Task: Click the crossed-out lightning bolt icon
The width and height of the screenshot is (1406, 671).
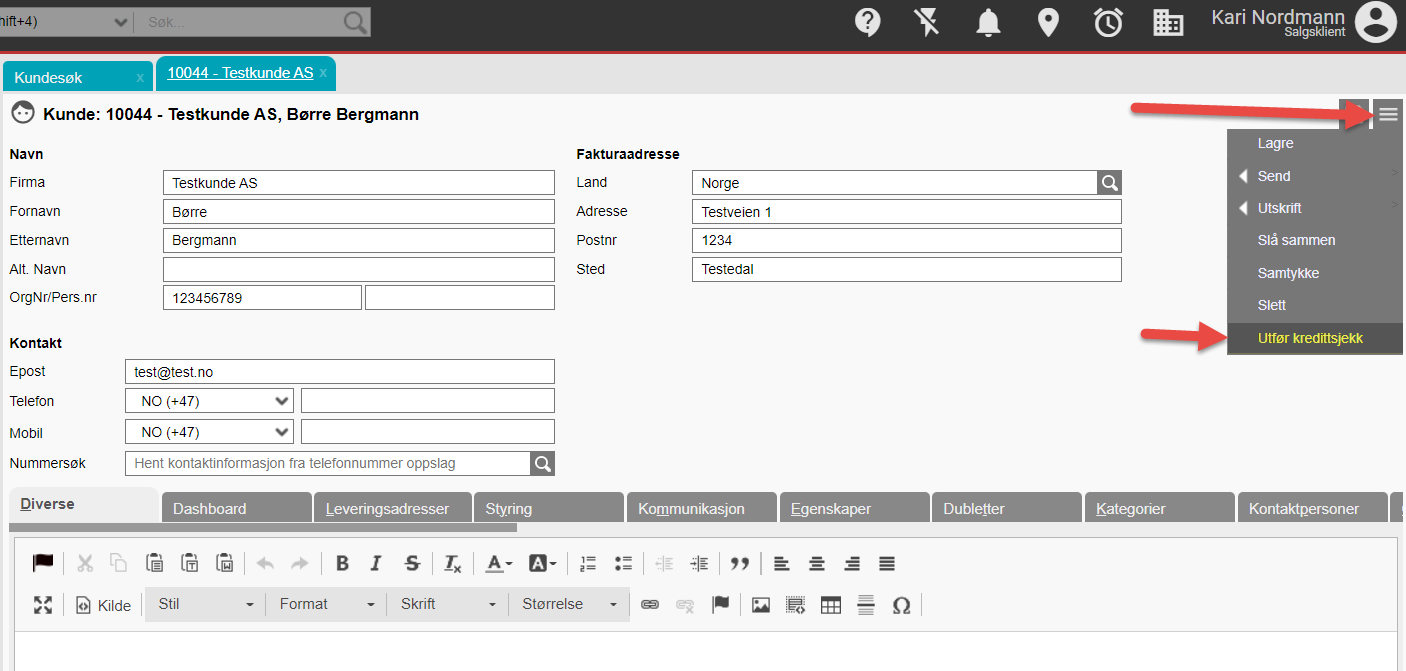Action: pyautogui.click(x=927, y=22)
